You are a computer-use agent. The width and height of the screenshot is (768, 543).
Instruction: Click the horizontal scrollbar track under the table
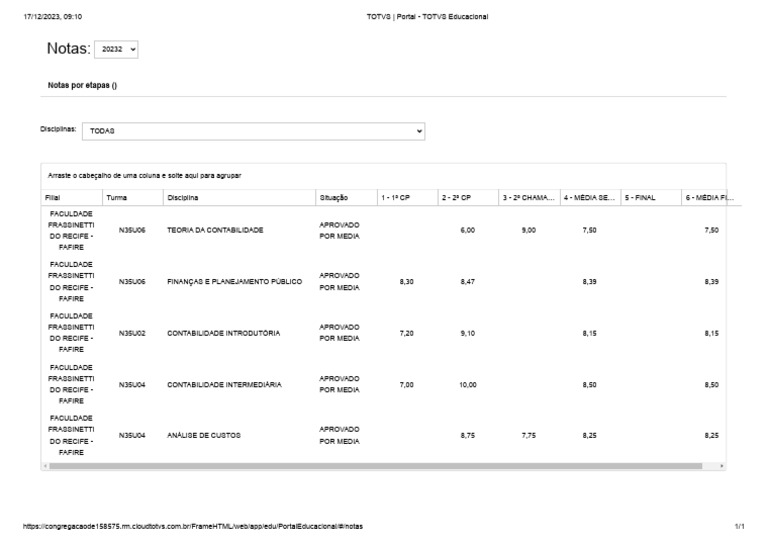(x=380, y=466)
